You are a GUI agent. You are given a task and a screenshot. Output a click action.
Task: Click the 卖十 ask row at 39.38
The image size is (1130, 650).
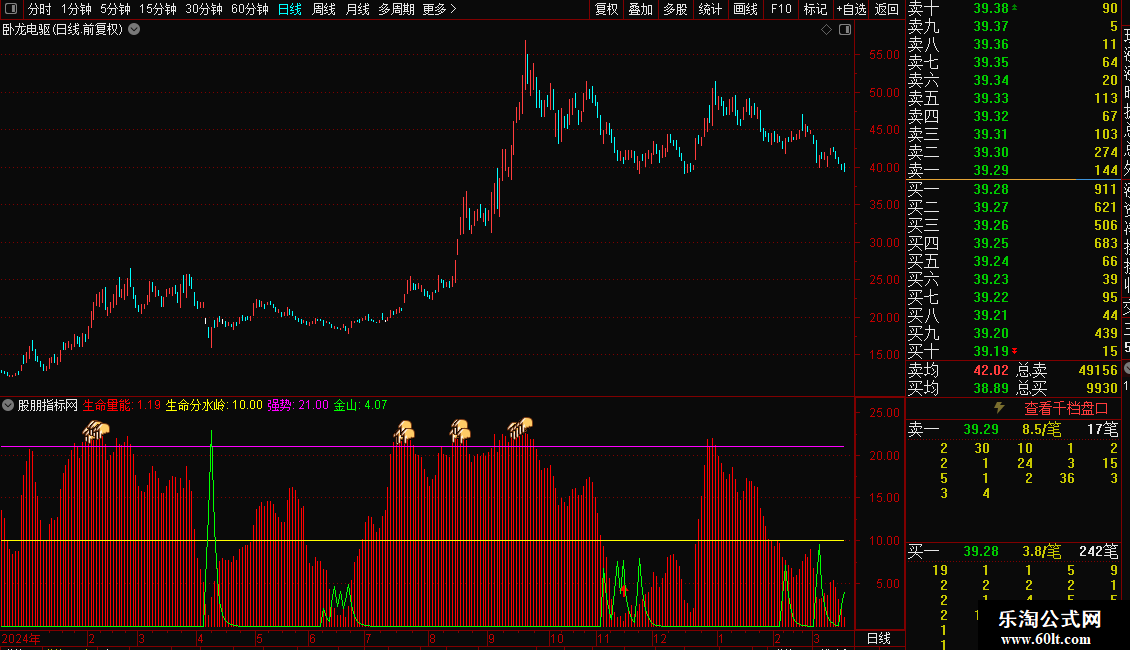pyautogui.click(x=1013, y=8)
